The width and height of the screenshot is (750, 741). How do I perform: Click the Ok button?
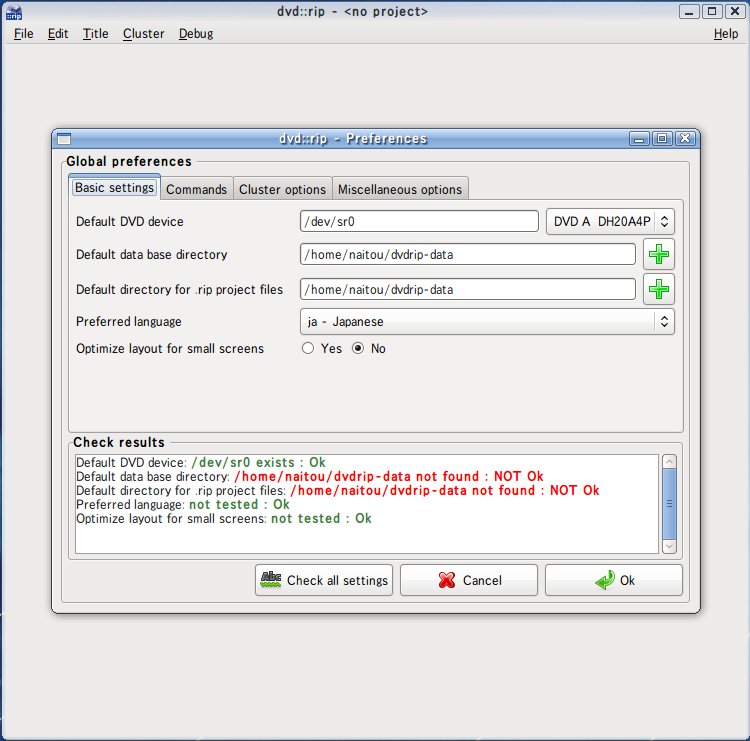click(x=614, y=580)
